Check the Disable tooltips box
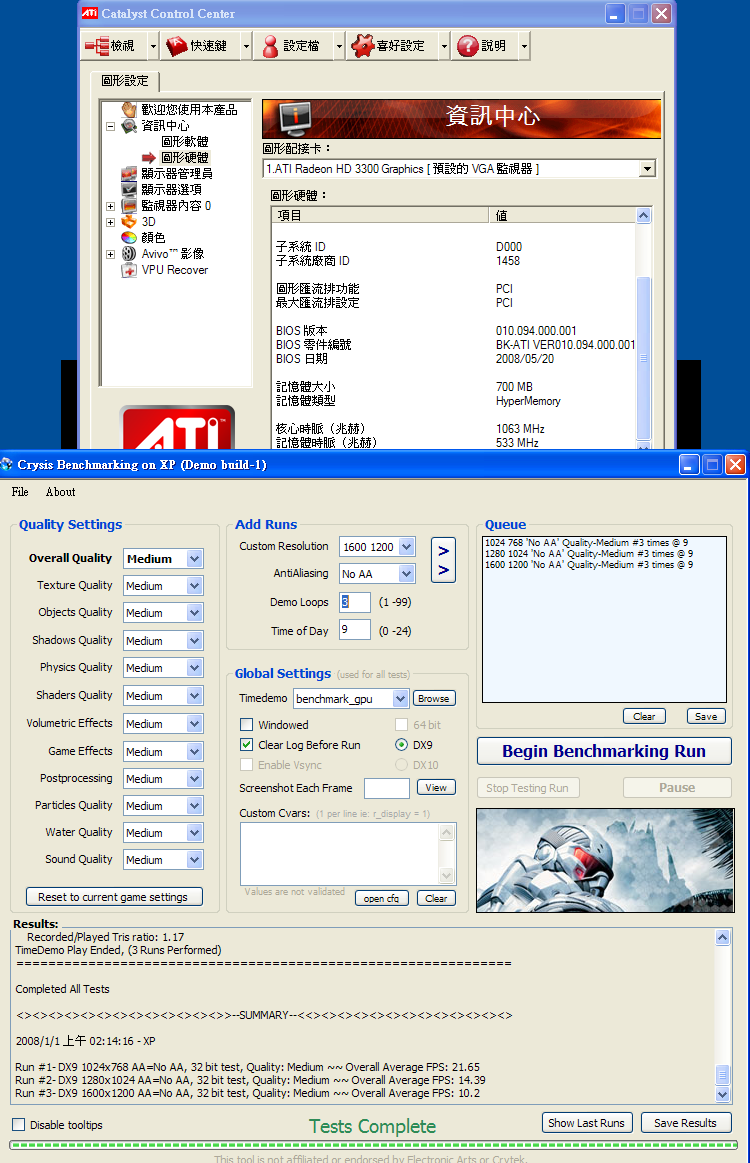The width and height of the screenshot is (750, 1163). click(x=19, y=1125)
